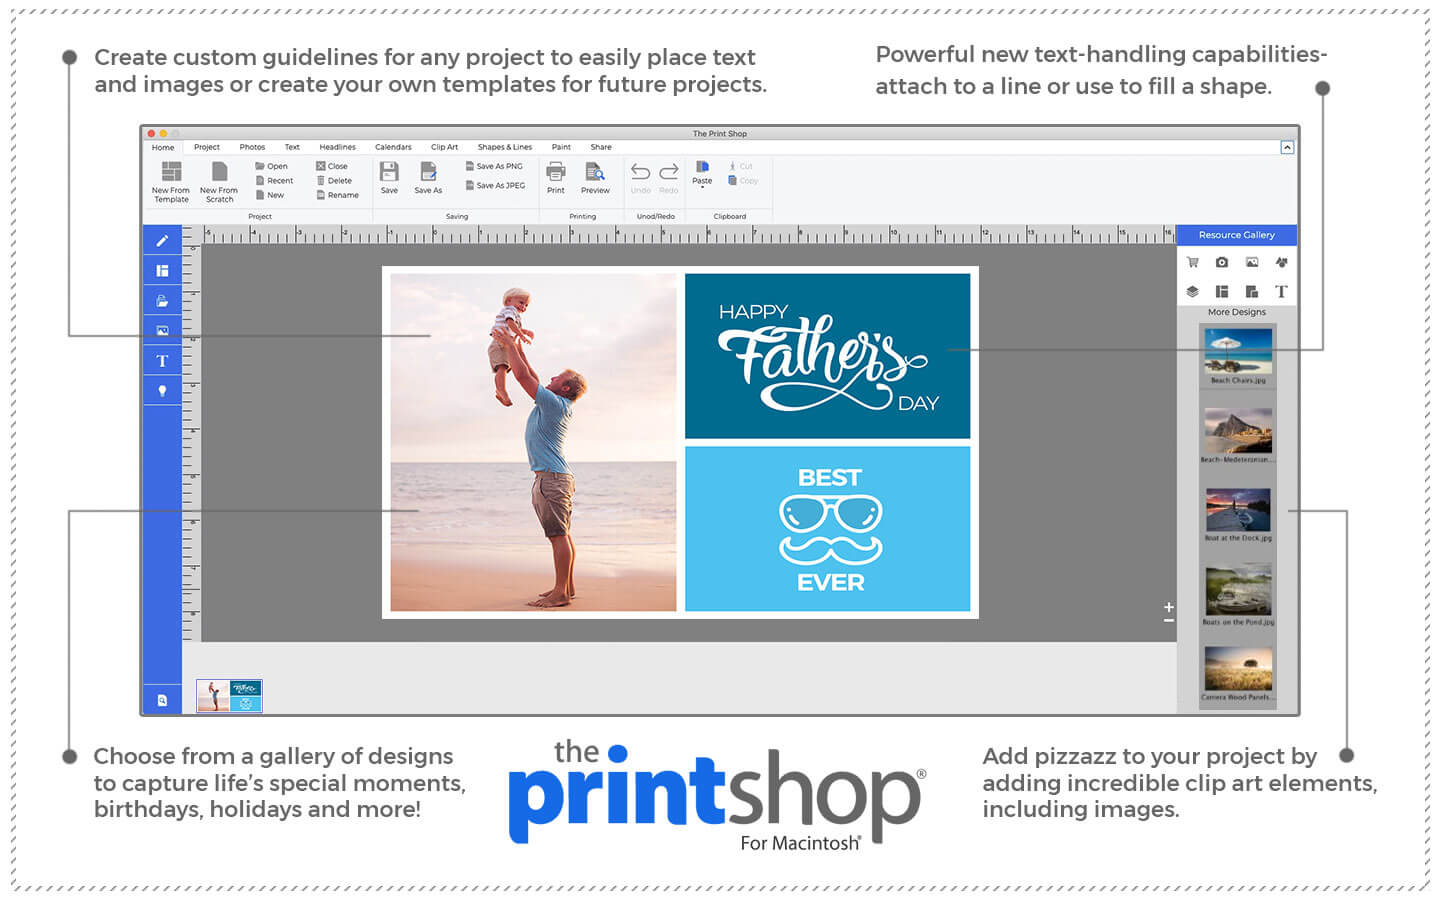Image resolution: width=1440 pixels, height=900 pixels.
Task: Click Cut in Clipboard group
Action: pos(741,166)
